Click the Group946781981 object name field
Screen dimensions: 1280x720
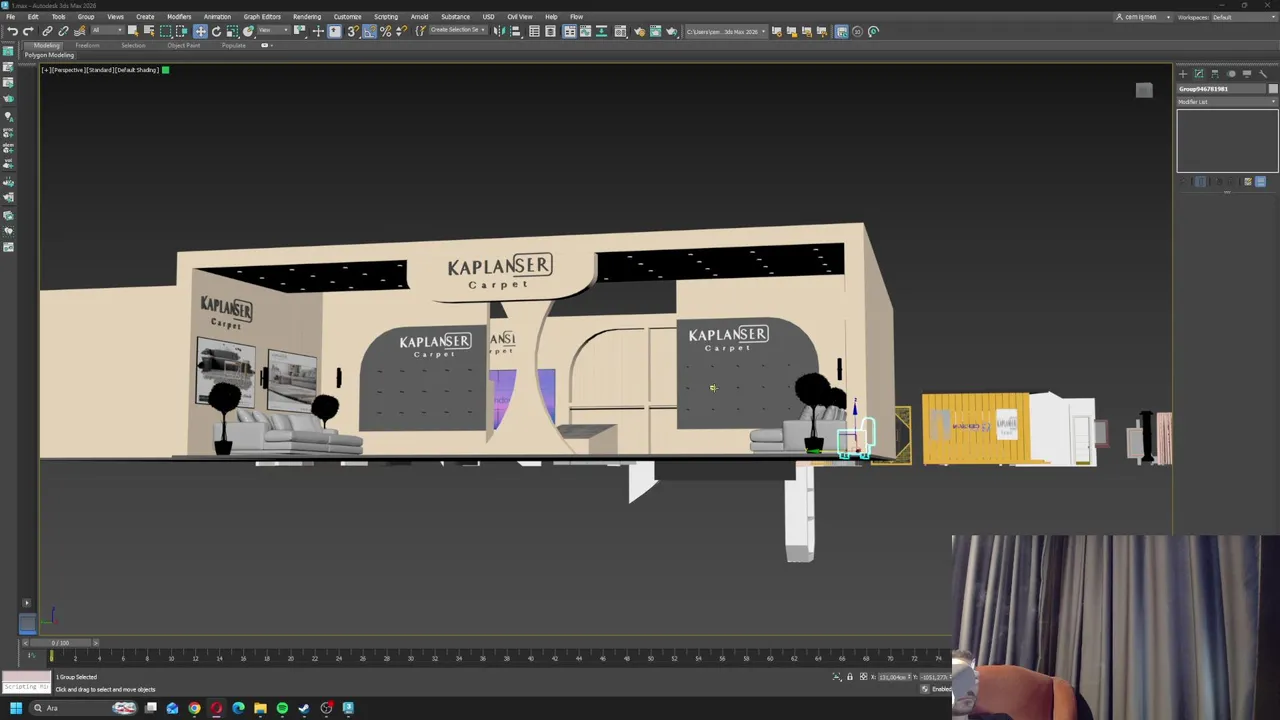[1222, 89]
